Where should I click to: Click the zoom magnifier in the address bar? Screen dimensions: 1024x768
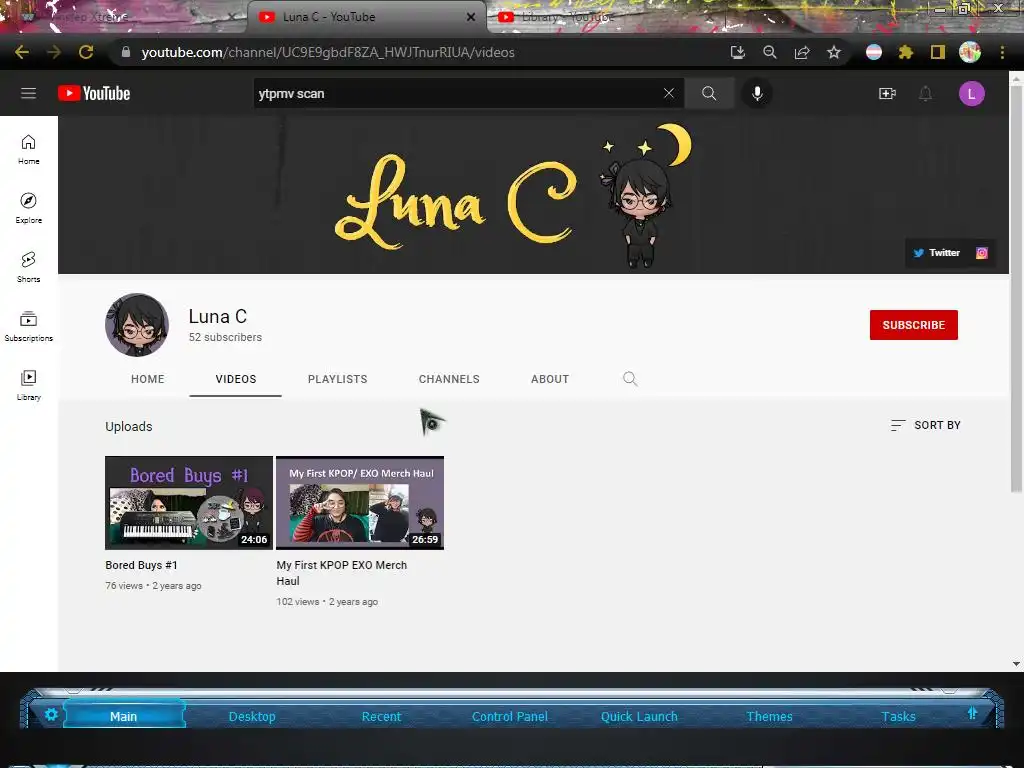770,52
